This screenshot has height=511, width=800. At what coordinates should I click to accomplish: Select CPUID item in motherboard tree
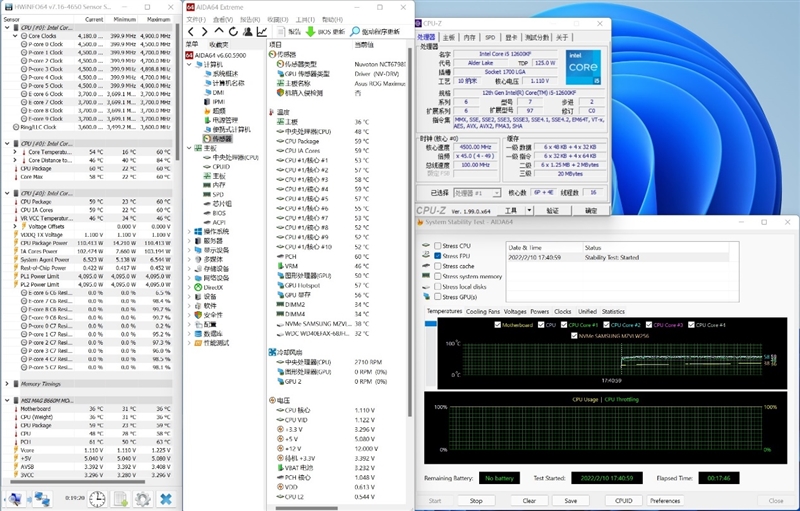click(x=217, y=167)
